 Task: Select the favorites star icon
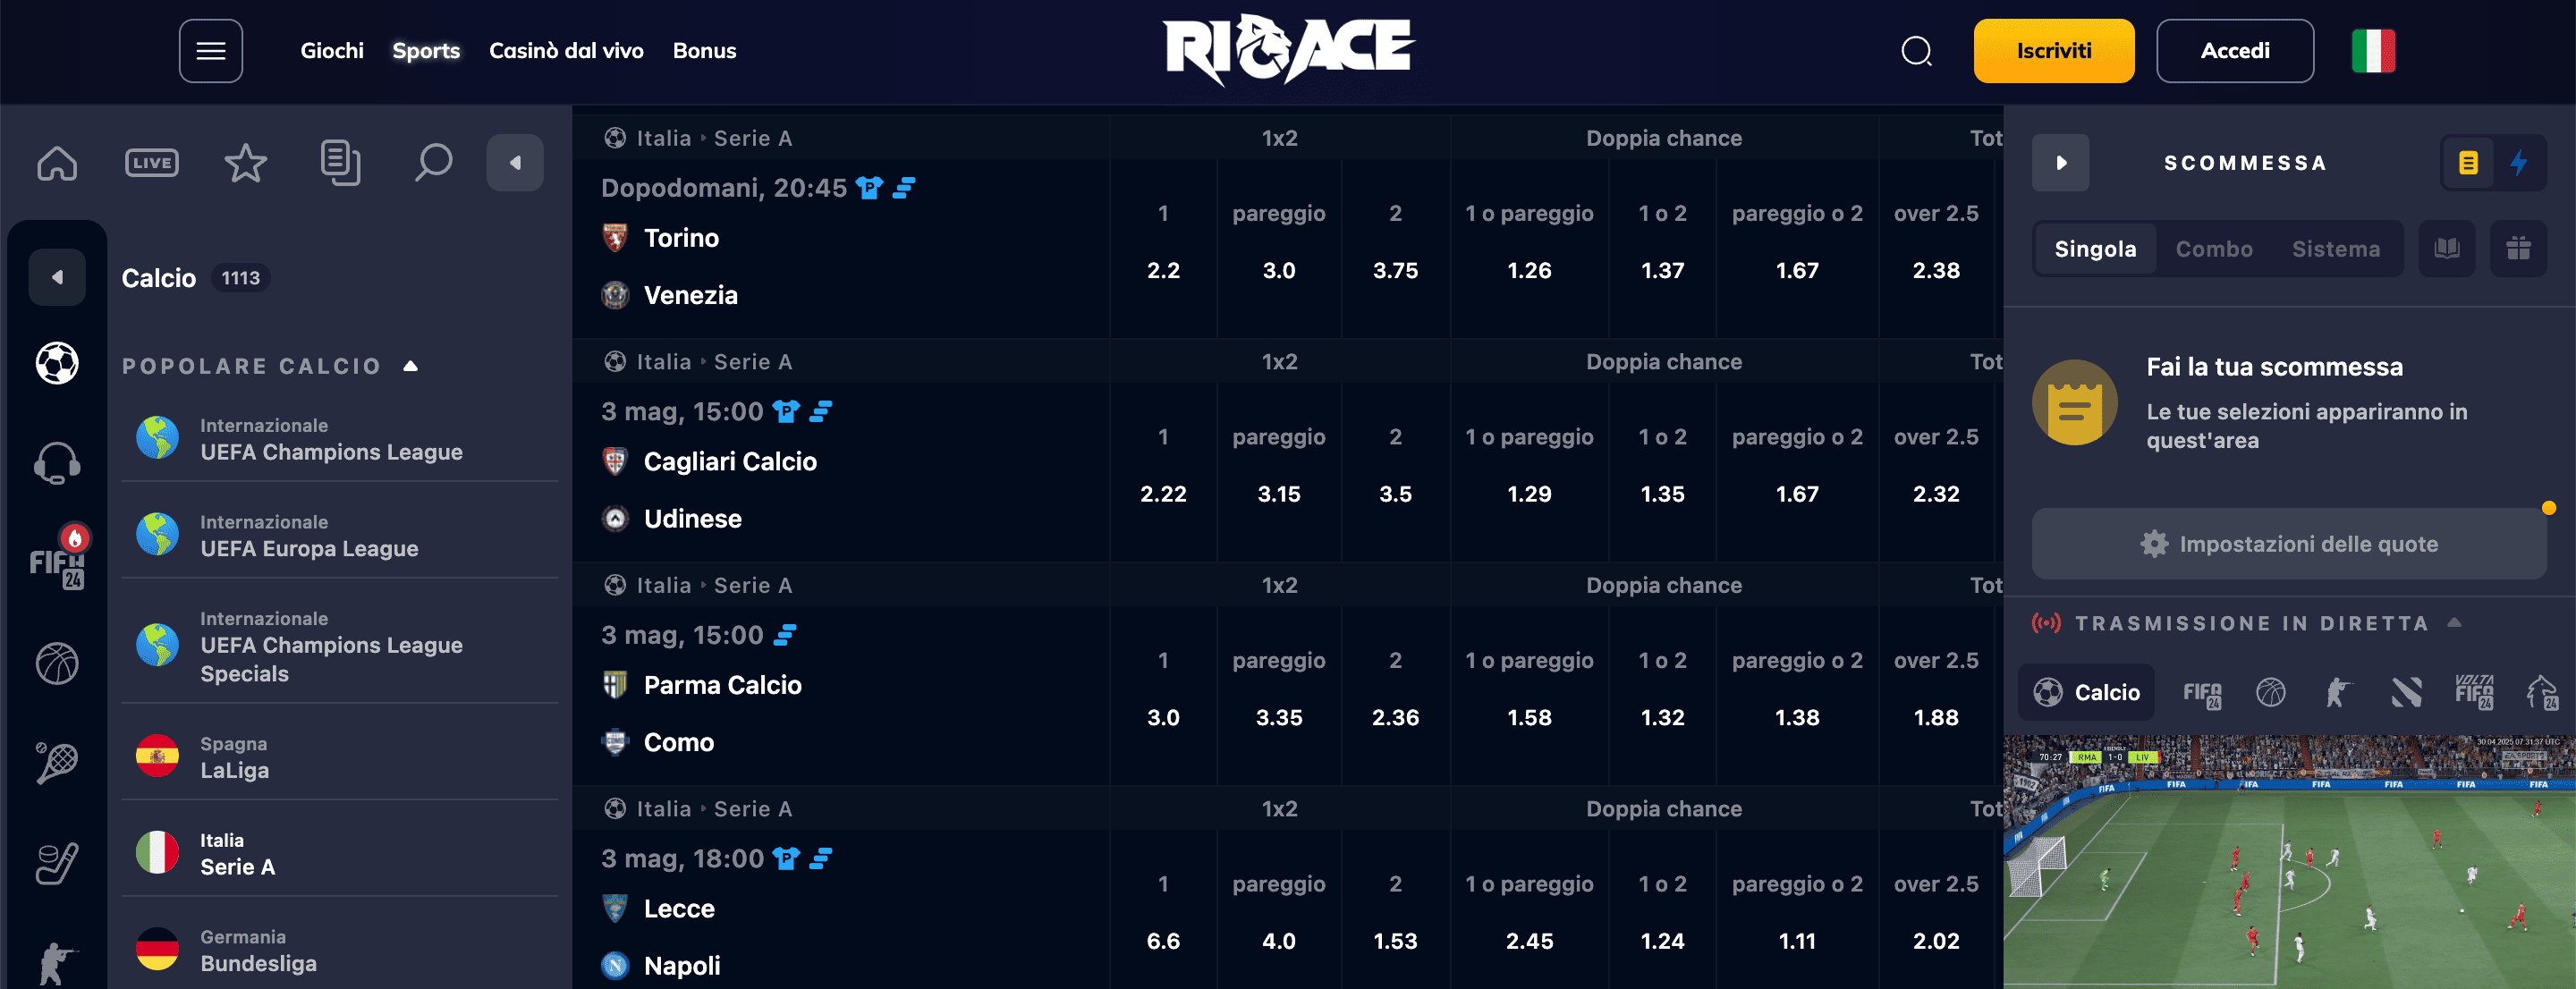[x=245, y=162]
